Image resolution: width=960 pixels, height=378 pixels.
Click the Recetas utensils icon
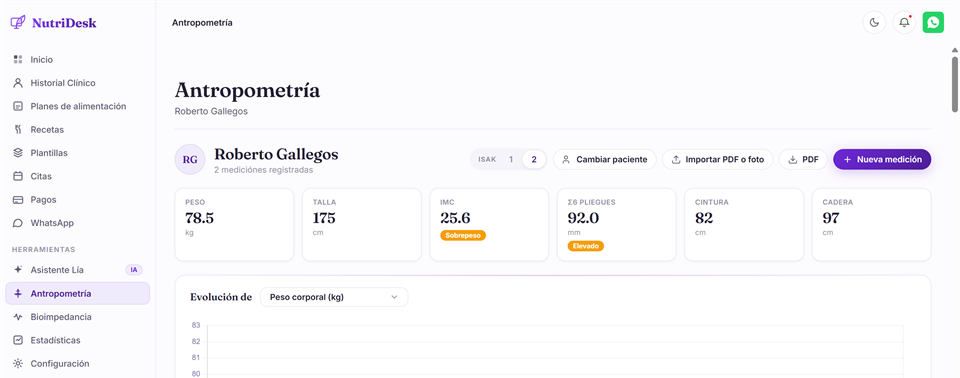click(18, 129)
